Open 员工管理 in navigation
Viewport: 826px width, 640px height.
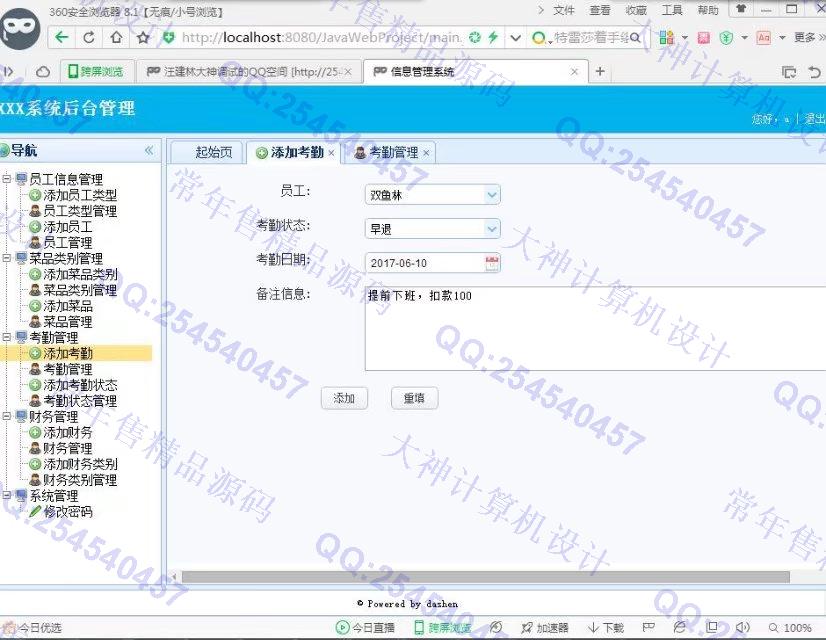pos(67,243)
